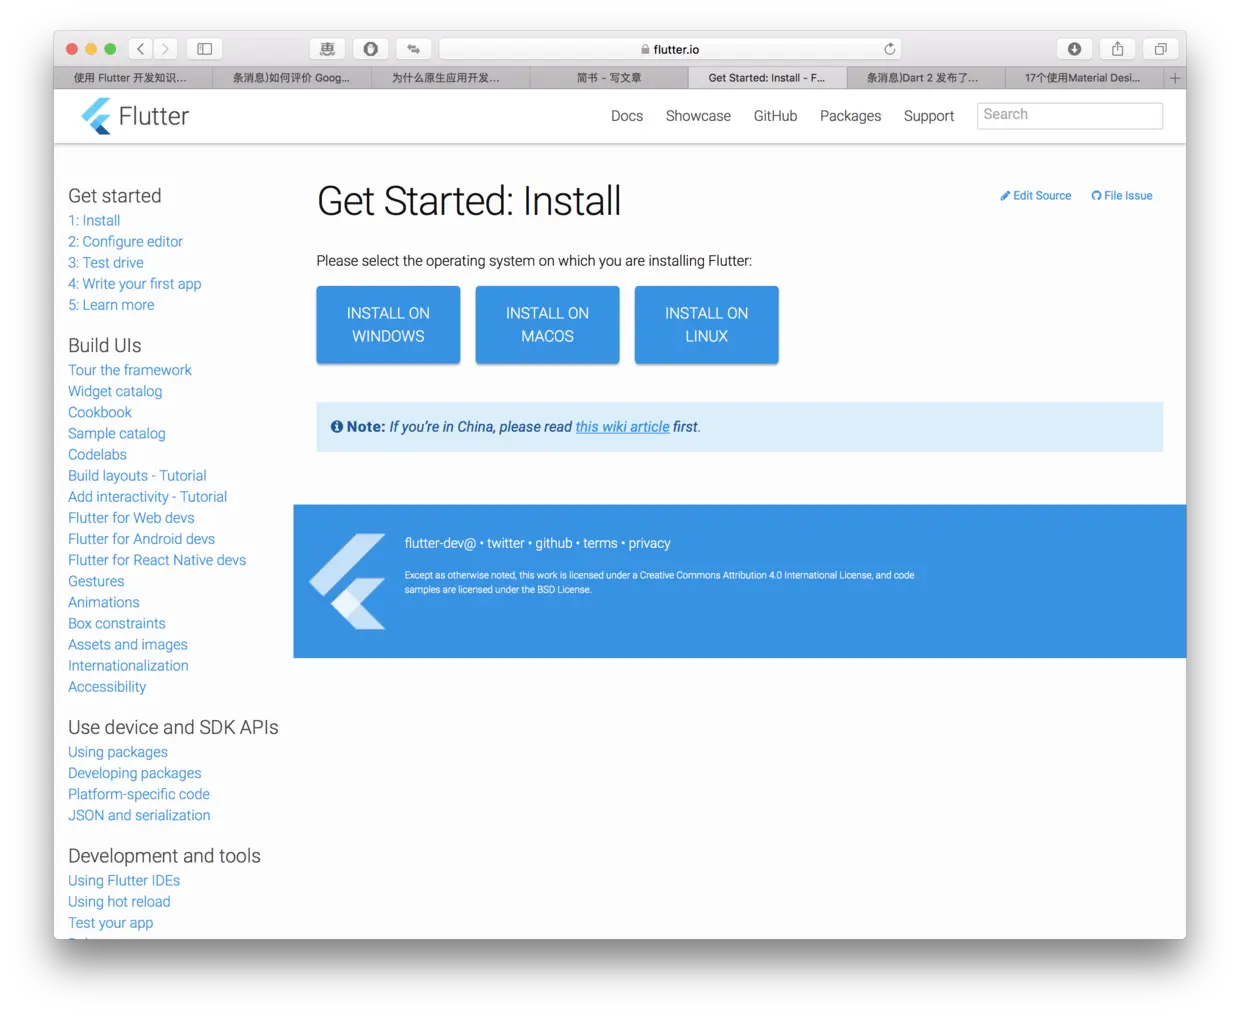Viewport: 1240px width, 1016px height.
Task: Open 'Box constraints' sidebar link
Action: tap(117, 623)
